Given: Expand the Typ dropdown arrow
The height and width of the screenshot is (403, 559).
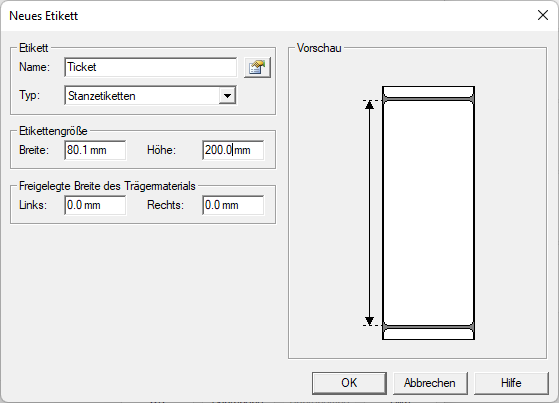Looking at the screenshot, I should coord(227,96).
